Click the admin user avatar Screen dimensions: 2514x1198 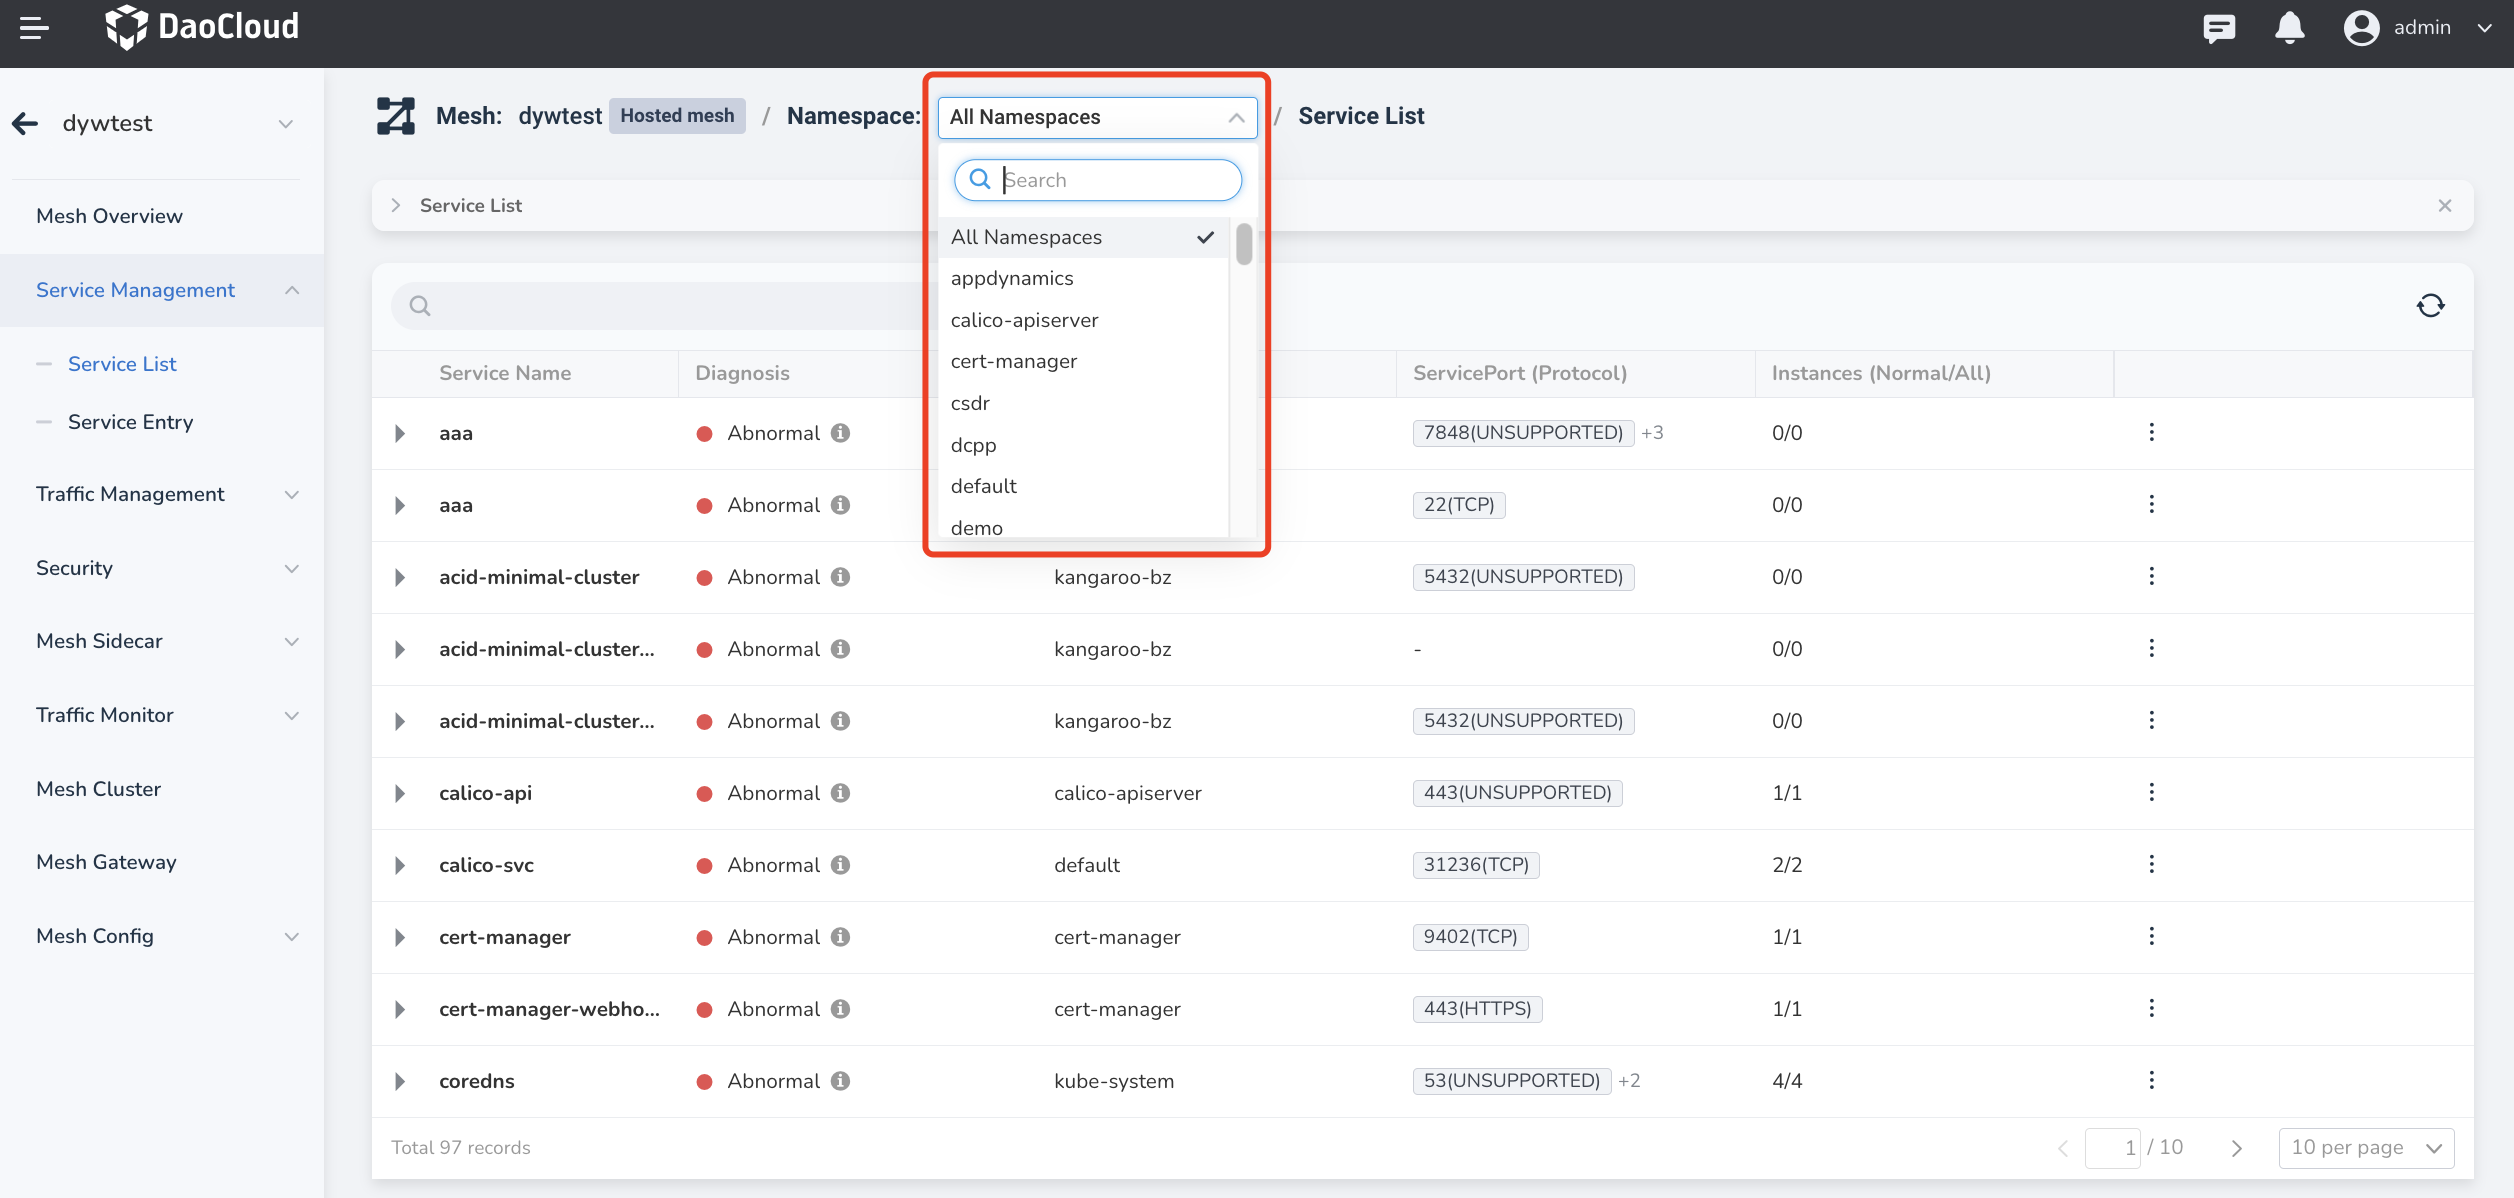[2361, 28]
